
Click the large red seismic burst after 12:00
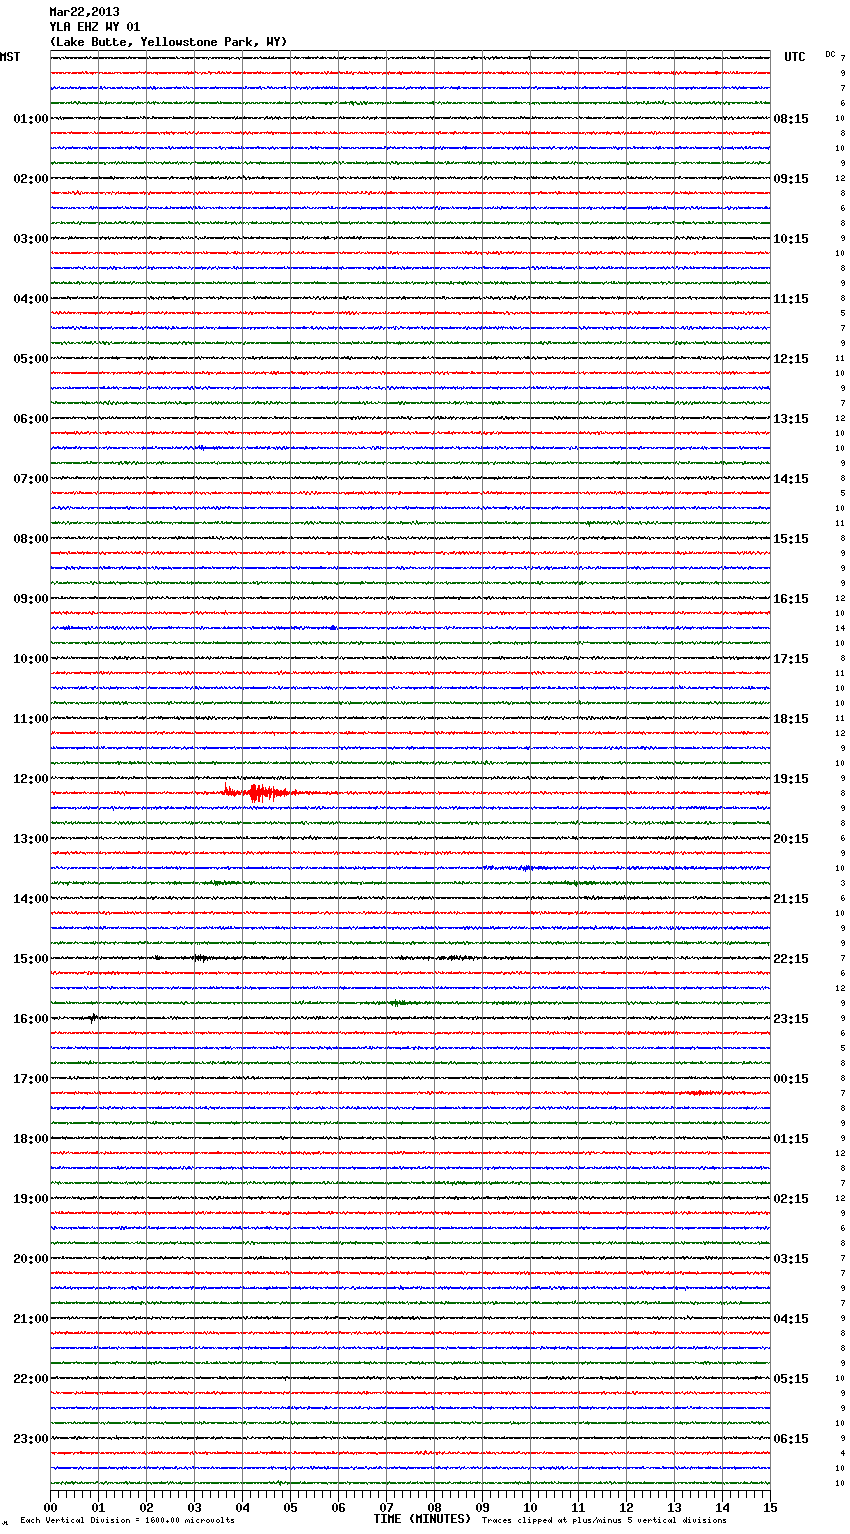tap(260, 793)
